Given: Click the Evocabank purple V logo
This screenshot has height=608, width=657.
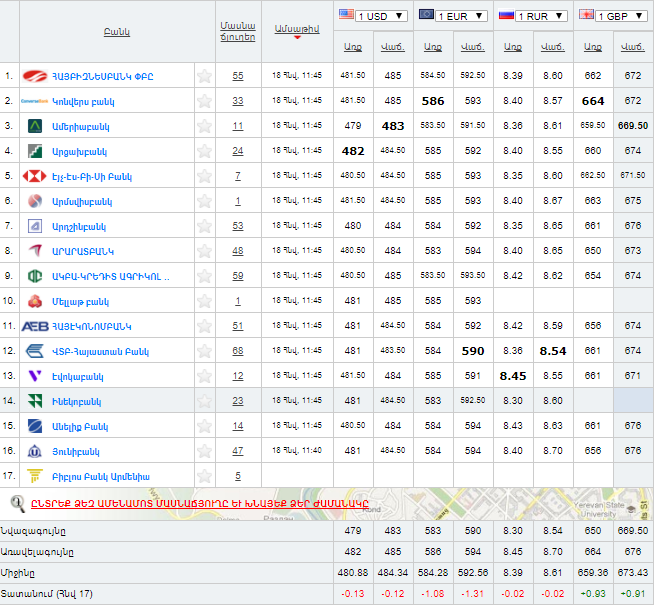Looking at the screenshot, I should (x=35, y=376).
